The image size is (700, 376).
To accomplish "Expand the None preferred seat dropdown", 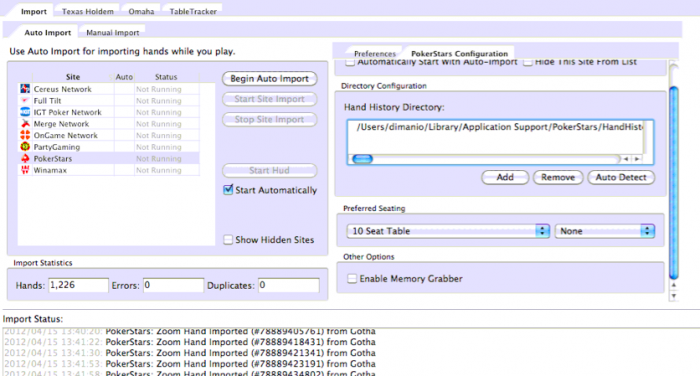I will (x=605, y=231).
